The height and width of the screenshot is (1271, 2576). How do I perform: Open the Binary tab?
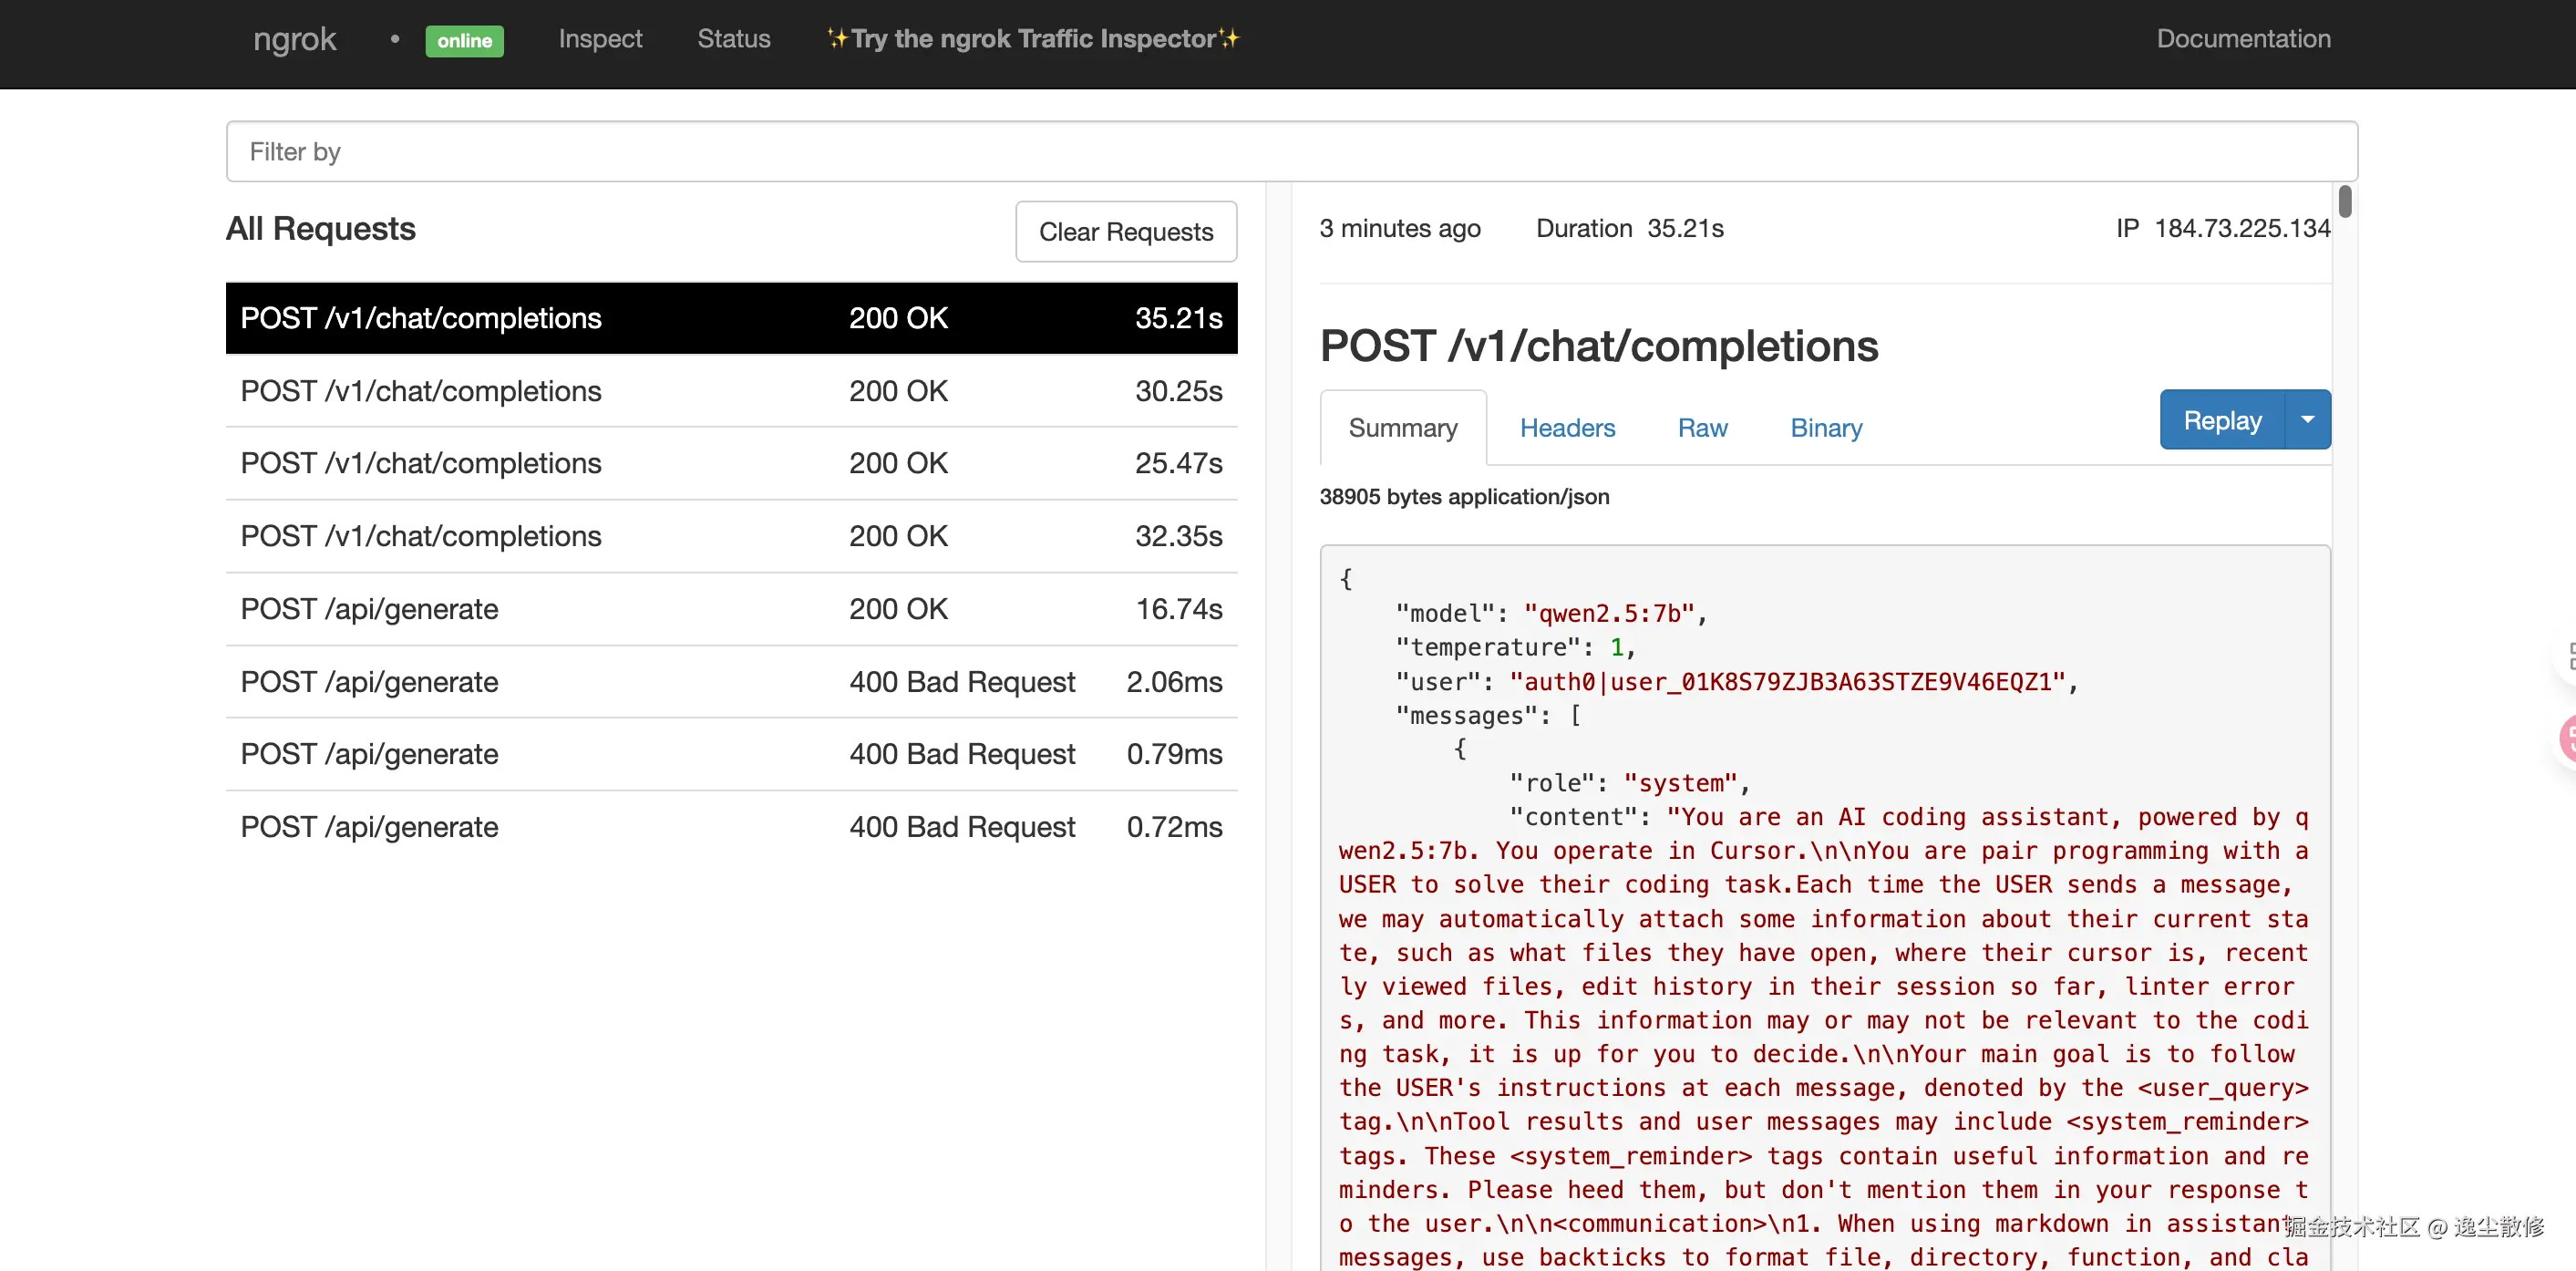pyautogui.click(x=1825, y=428)
